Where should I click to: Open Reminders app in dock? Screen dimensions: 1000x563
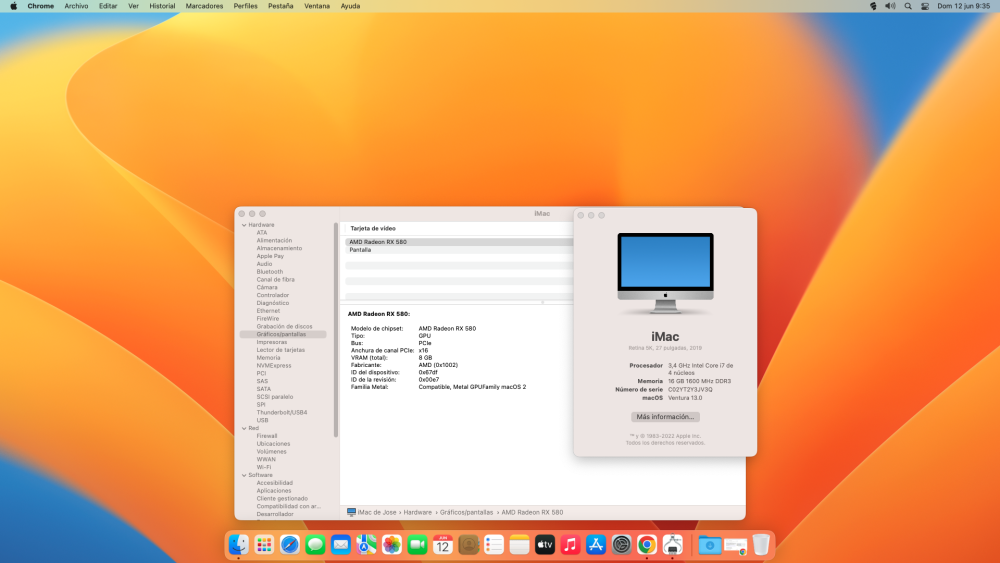[x=494, y=545]
